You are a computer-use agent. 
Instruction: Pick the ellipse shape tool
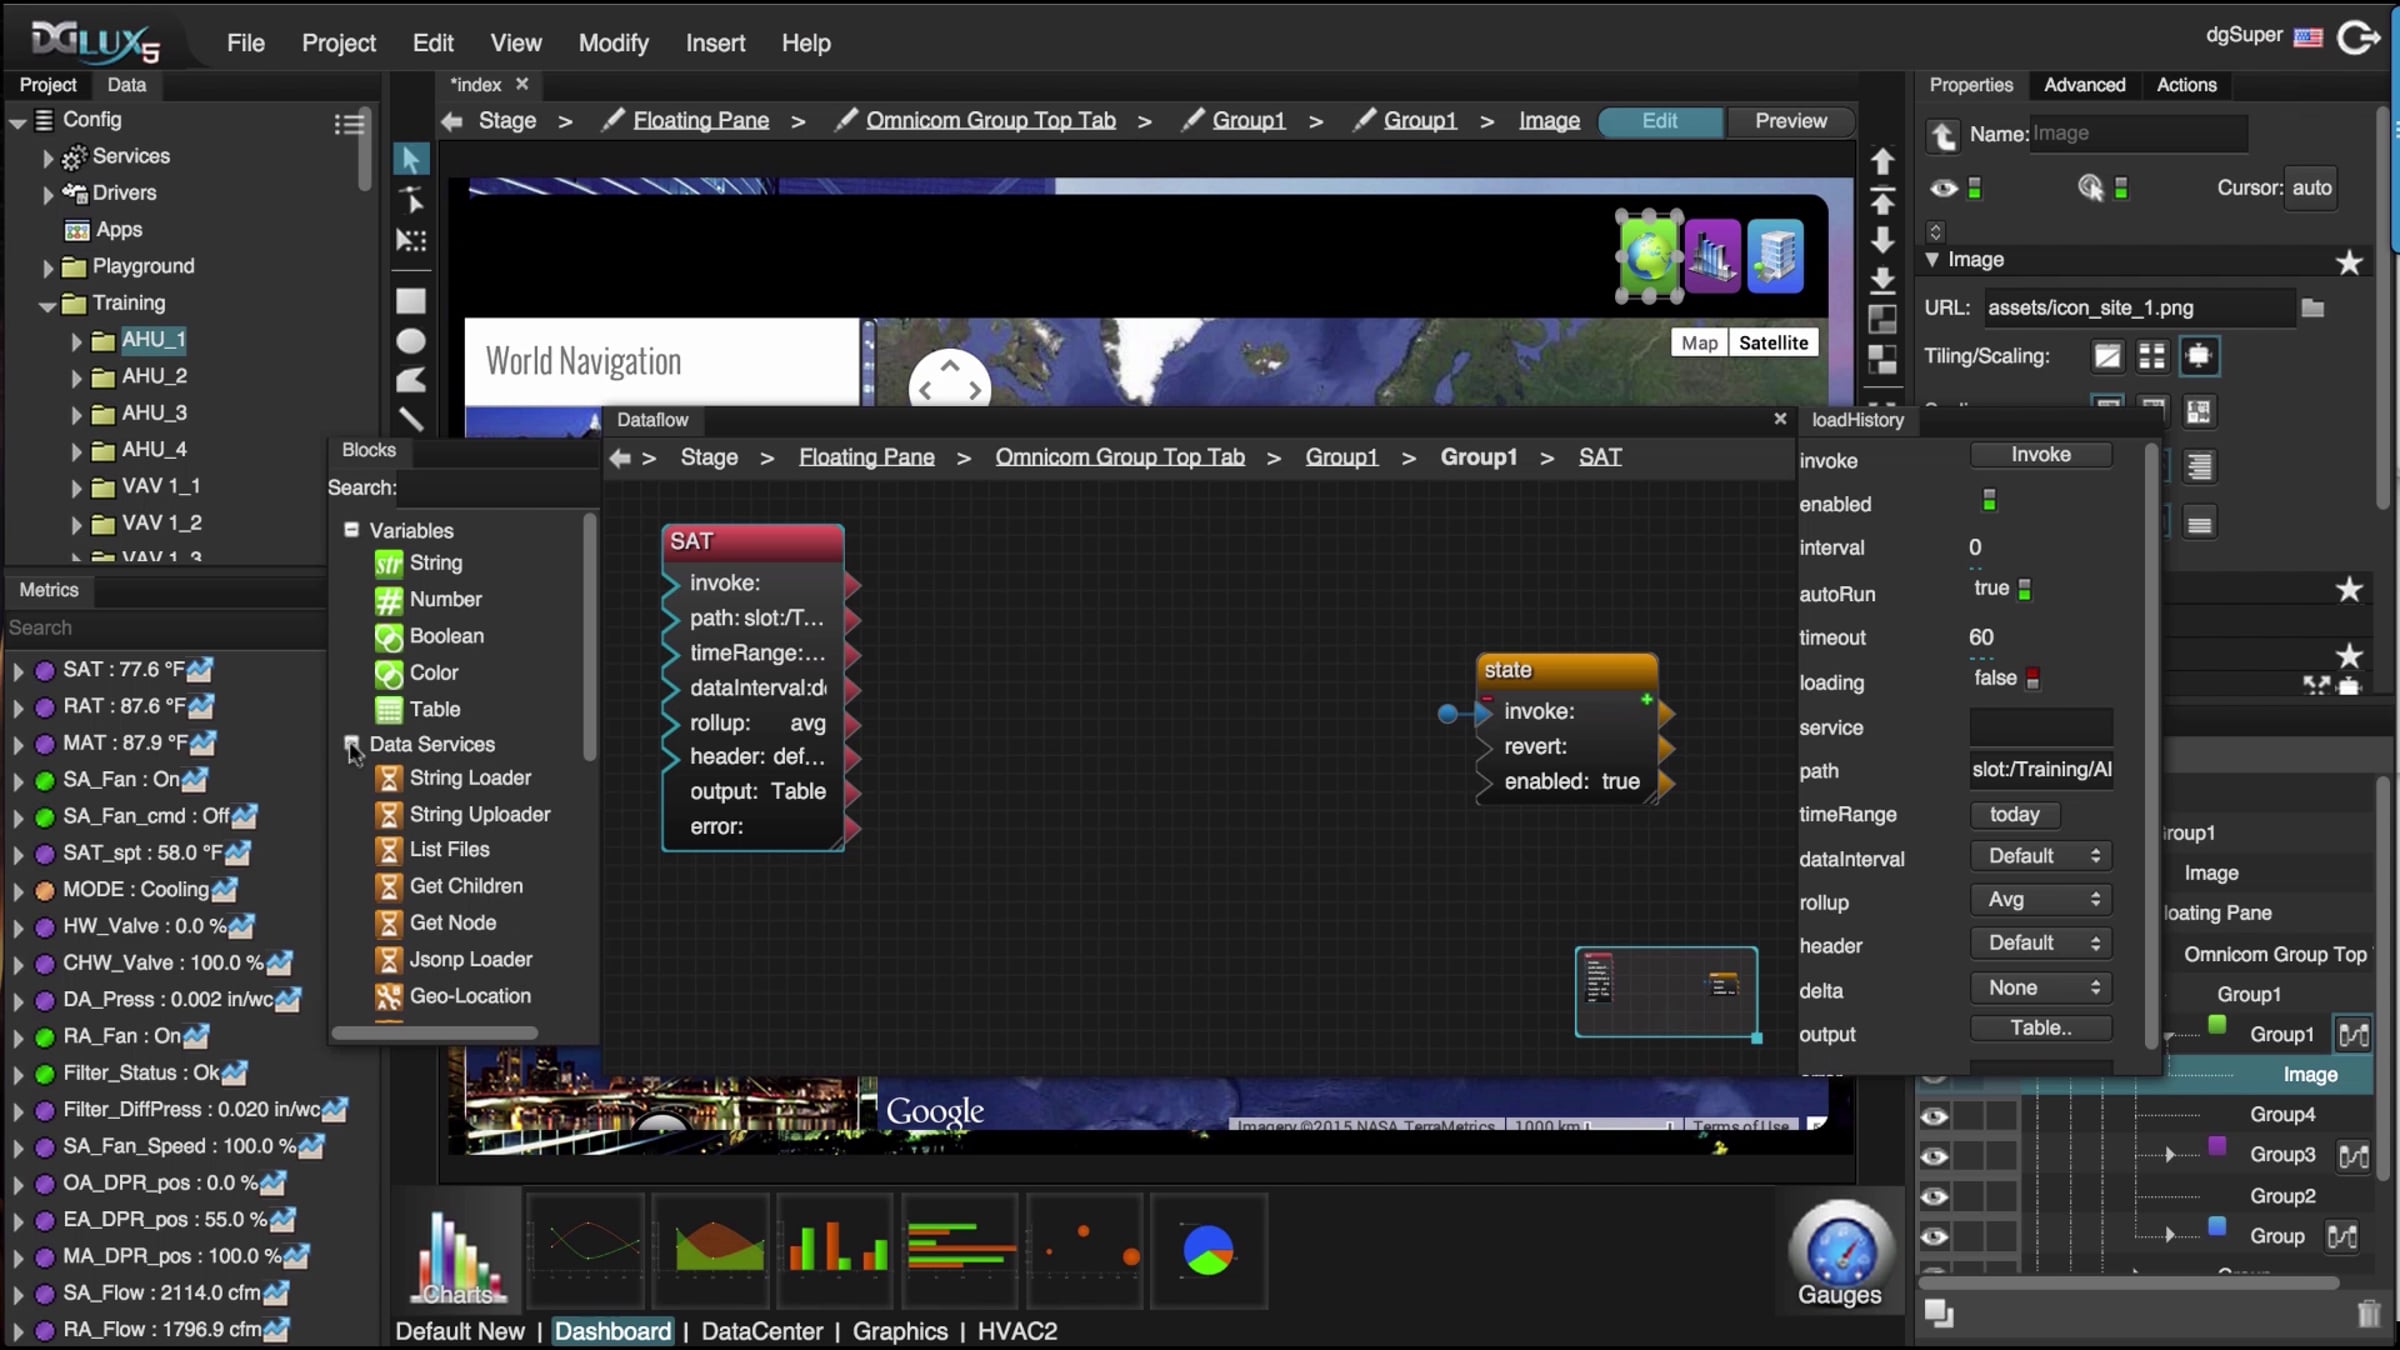[x=410, y=341]
